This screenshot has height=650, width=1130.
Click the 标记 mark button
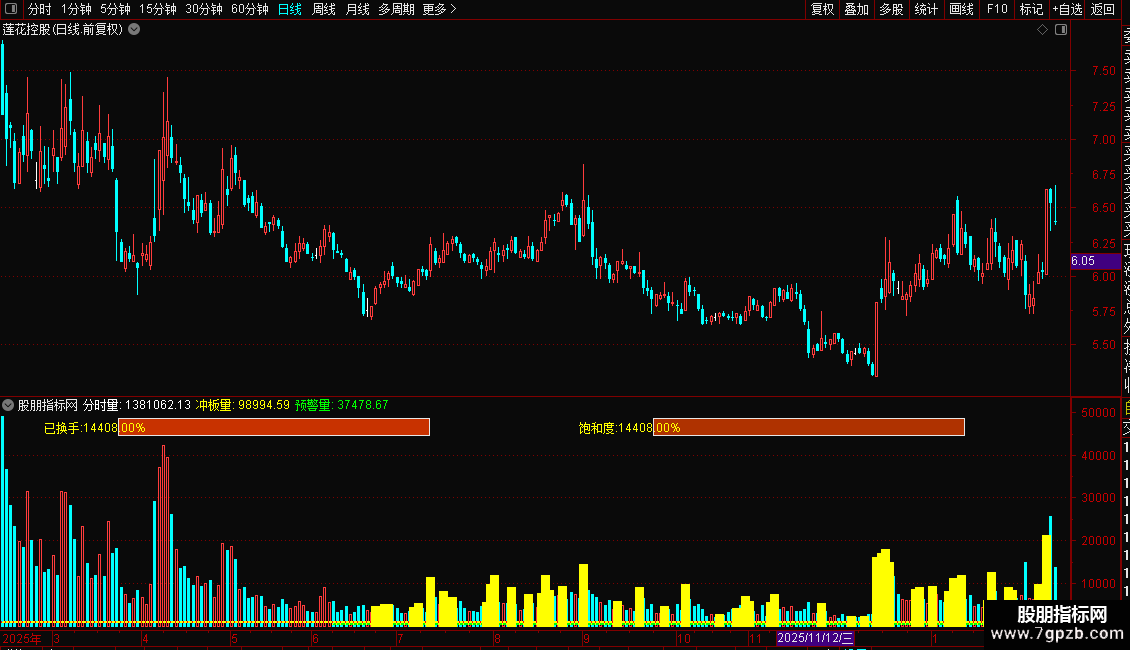click(1031, 9)
